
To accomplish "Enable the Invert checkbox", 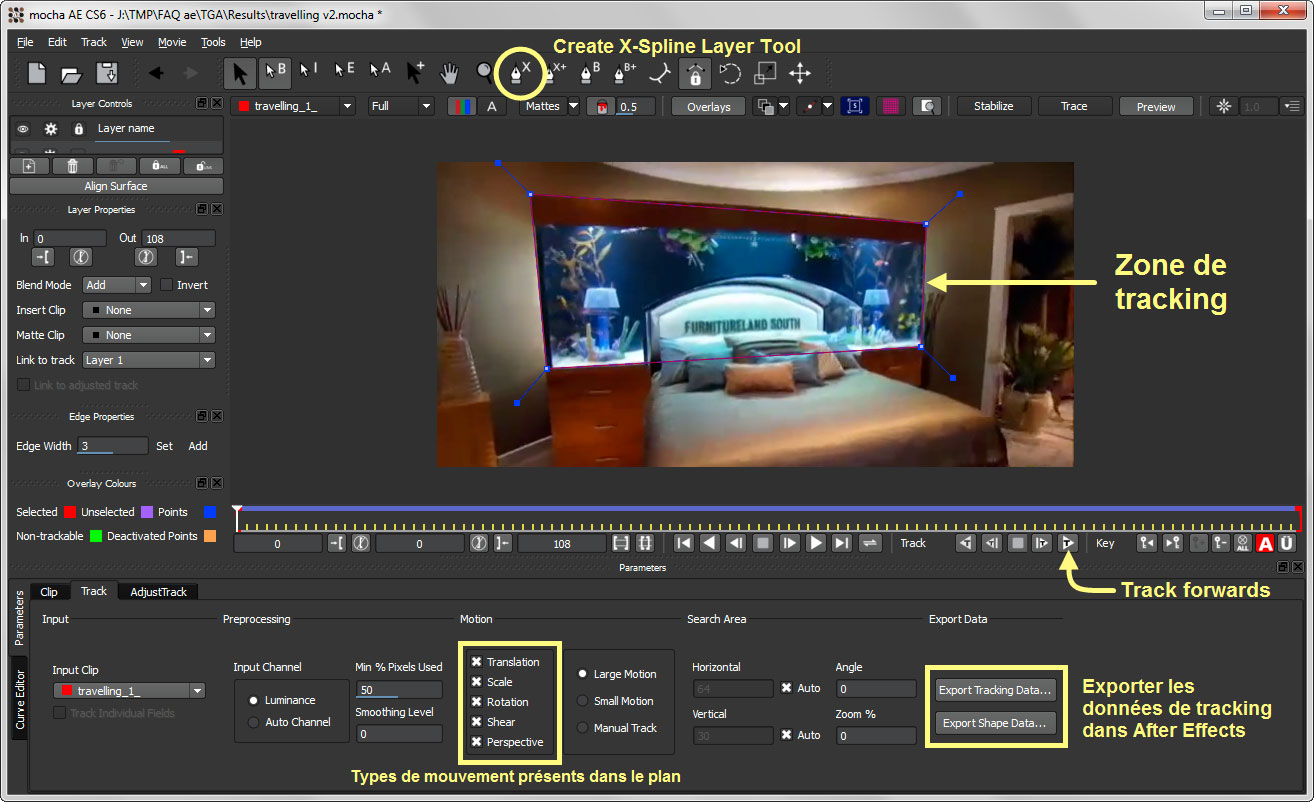I will 167,285.
